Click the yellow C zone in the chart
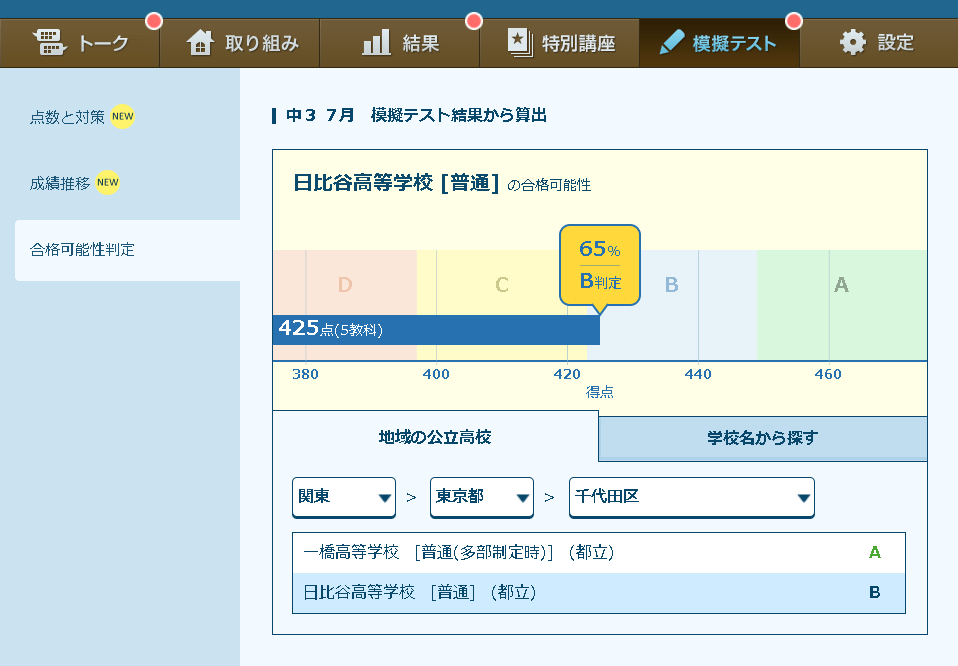Viewport: 958px width, 666px height. (502, 284)
